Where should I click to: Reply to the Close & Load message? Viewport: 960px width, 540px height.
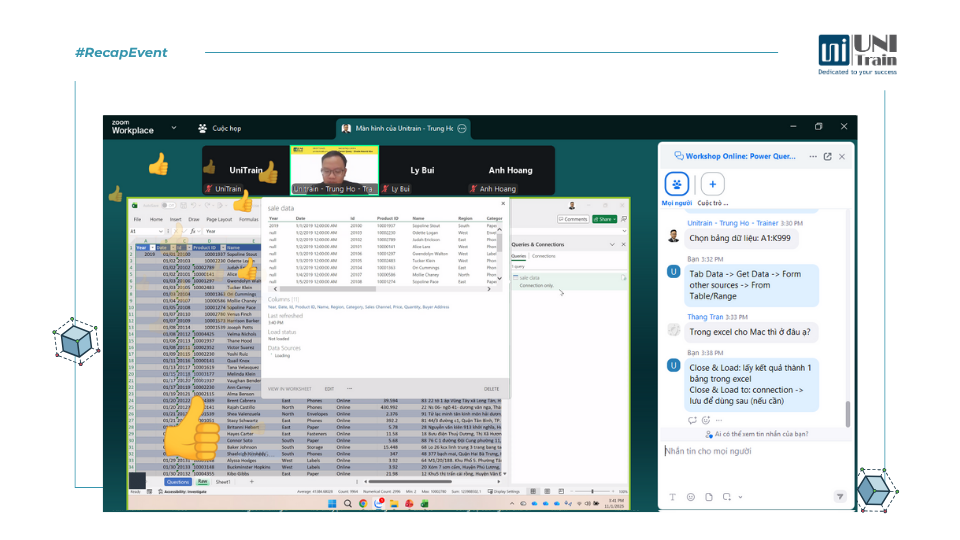[x=692, y=420]
